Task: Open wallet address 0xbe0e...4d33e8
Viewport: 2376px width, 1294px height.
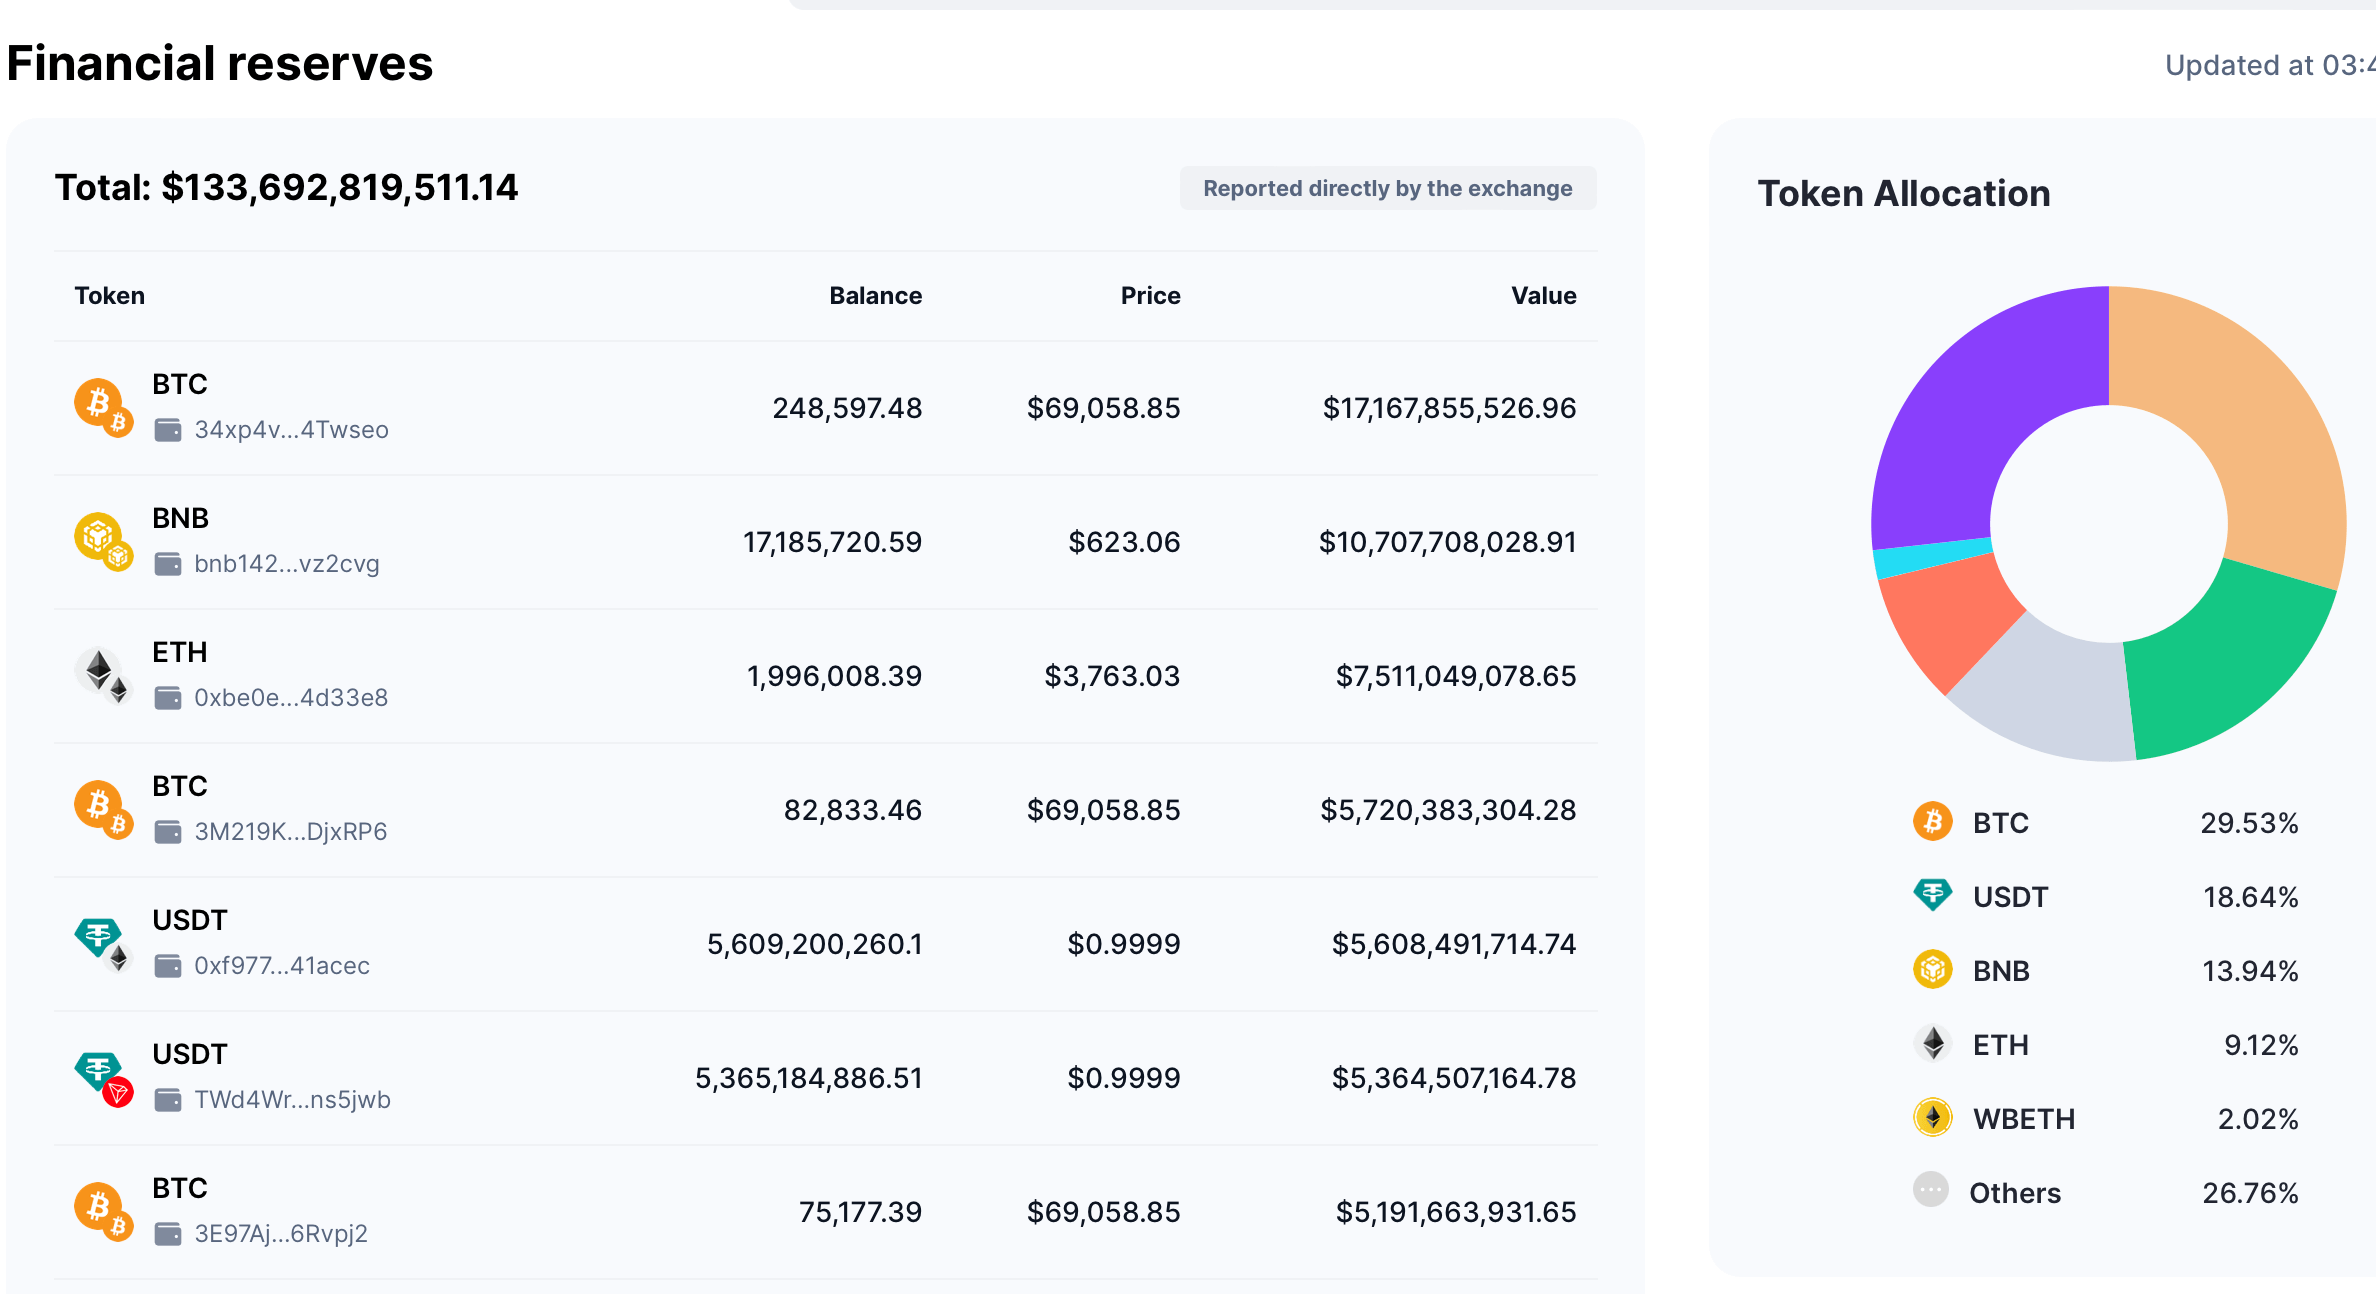Action: pyautogui.click(x=291, y=698)
